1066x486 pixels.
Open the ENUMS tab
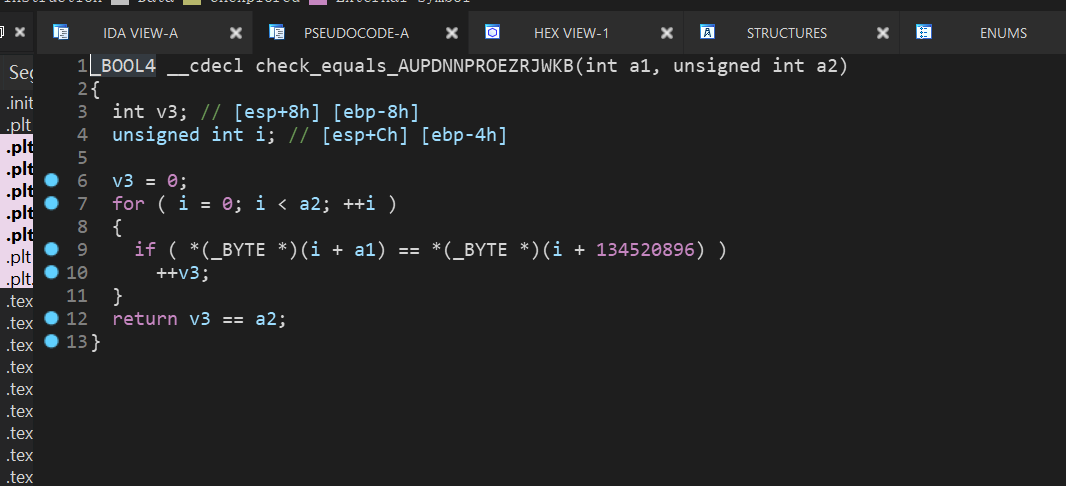click(x=1003, y=33)
